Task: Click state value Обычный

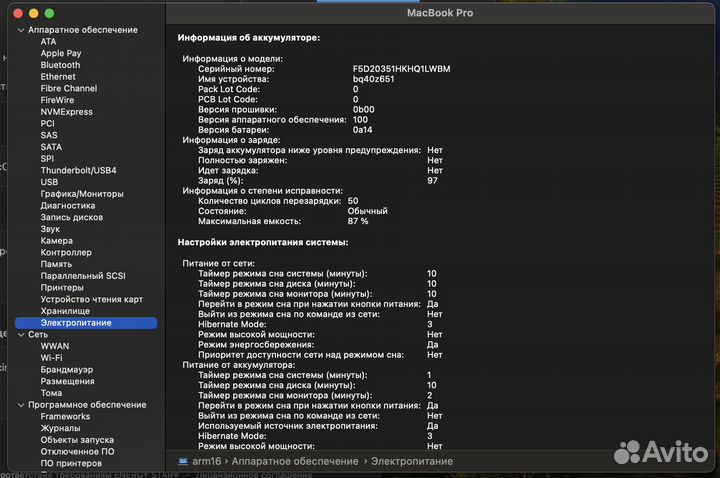Action: click(367, 211)
